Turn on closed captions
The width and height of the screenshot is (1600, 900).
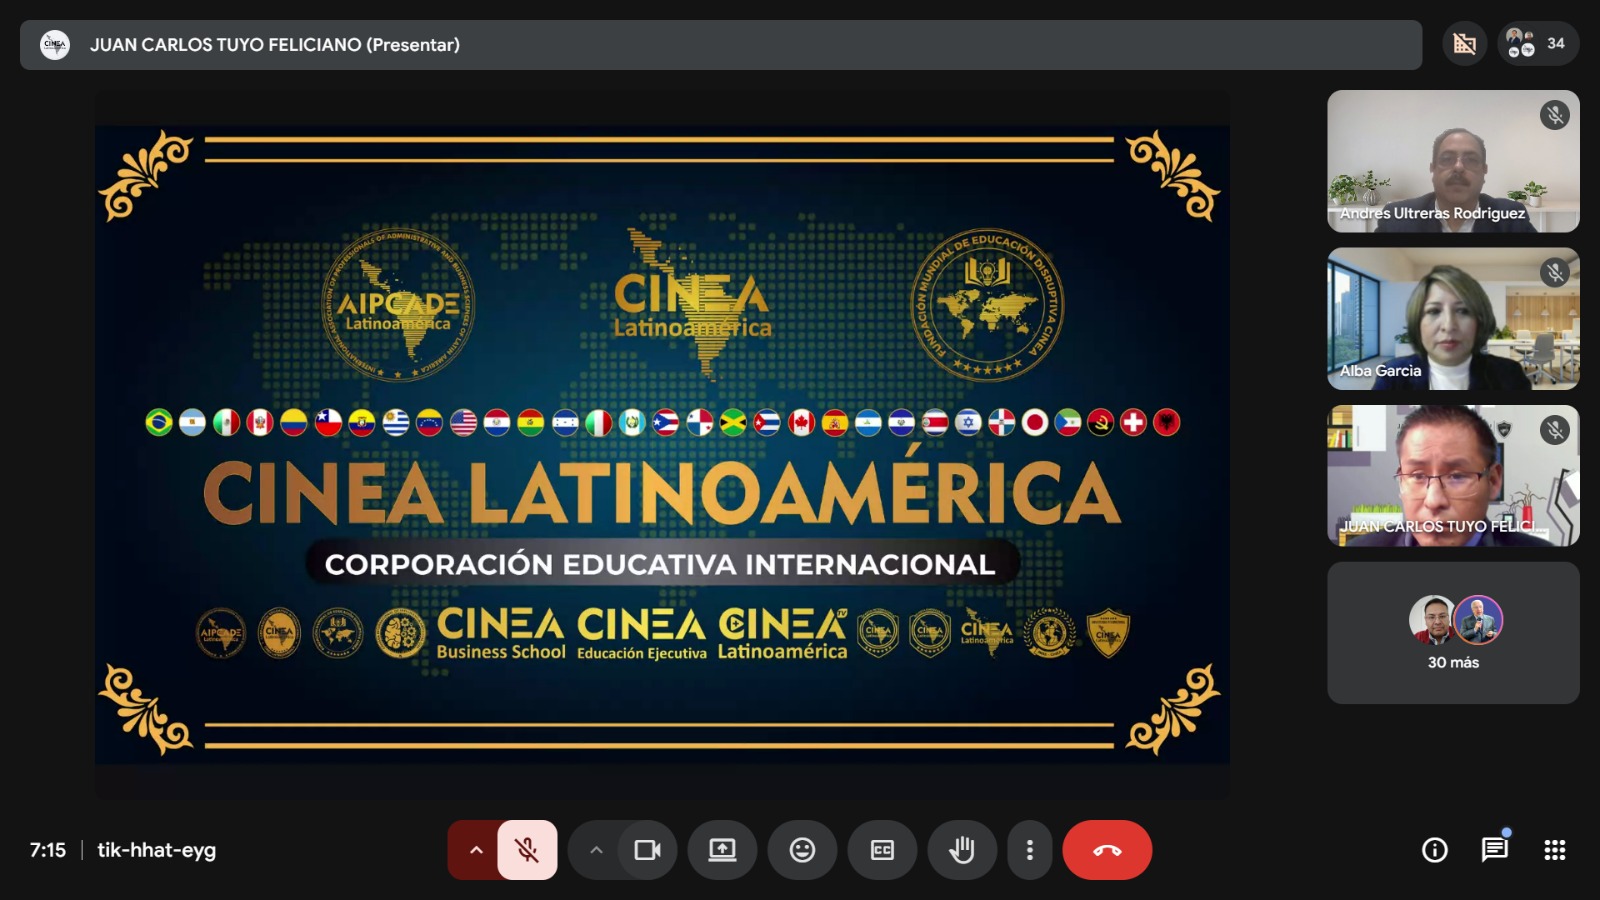pos(882,850)
